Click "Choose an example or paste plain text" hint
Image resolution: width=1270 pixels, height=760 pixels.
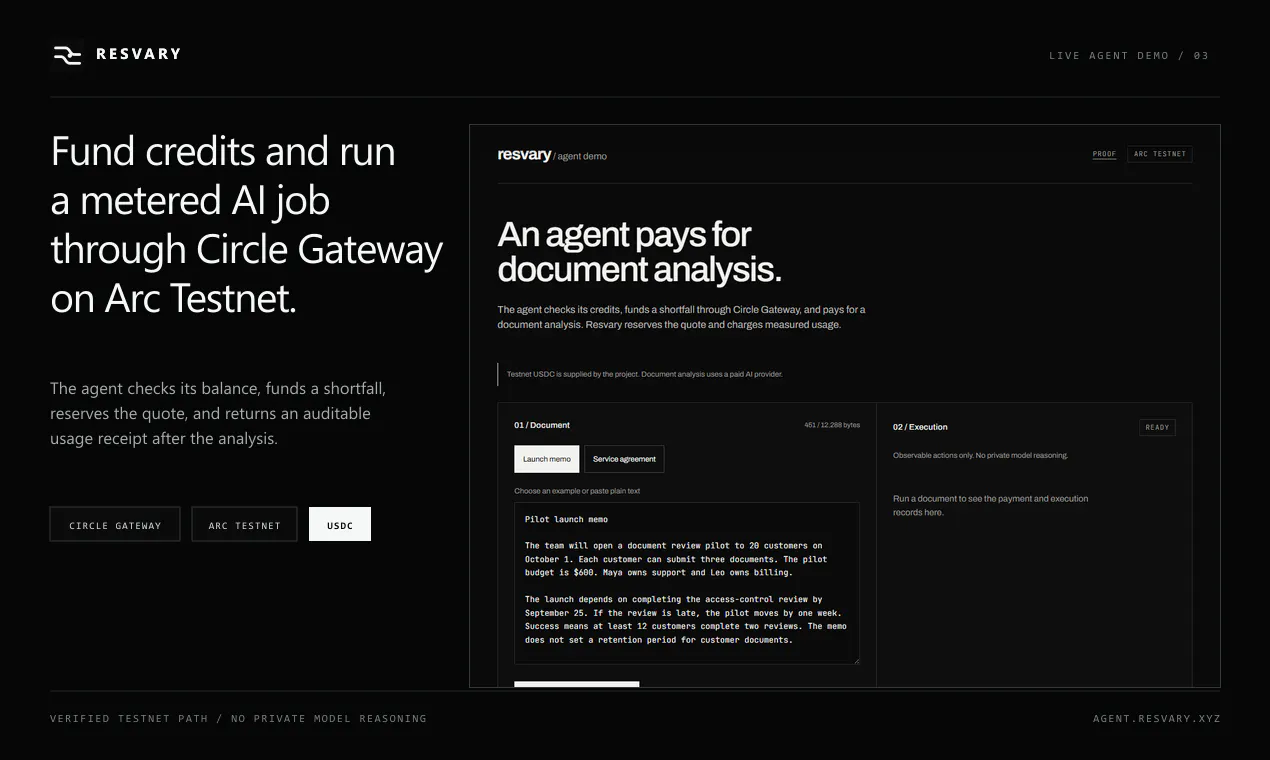(577, 491)
